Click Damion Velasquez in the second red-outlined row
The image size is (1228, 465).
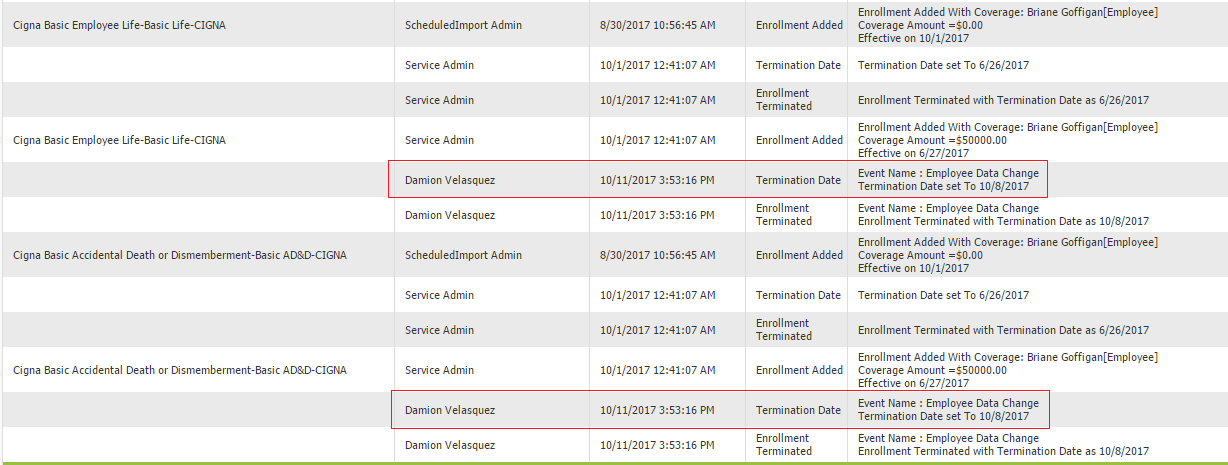point(450,410)
